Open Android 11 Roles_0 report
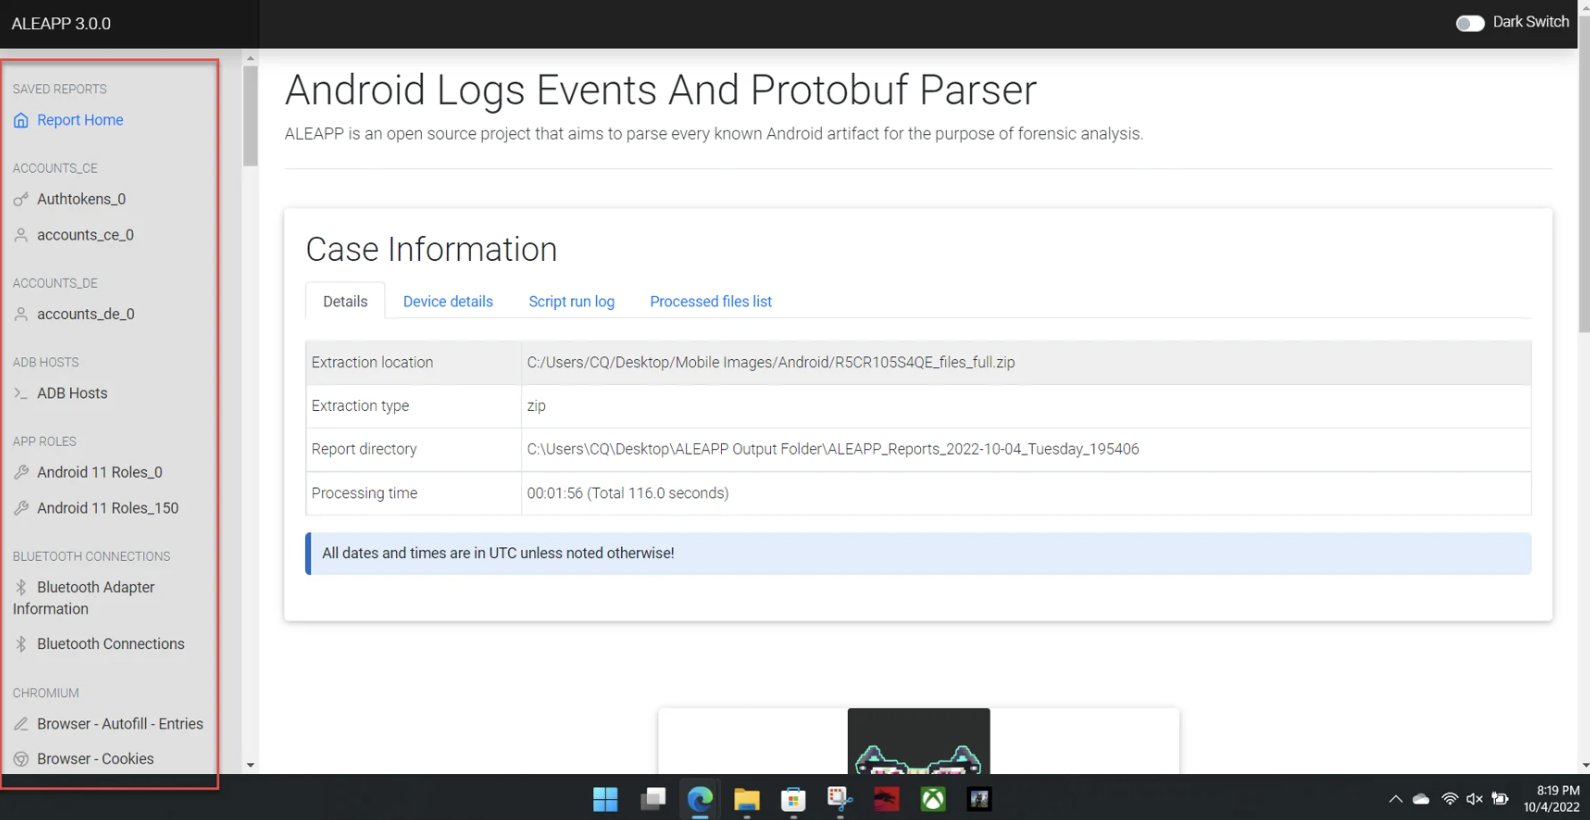Image resolution: width=1590 pixels, height=820 pixels. 100,472
